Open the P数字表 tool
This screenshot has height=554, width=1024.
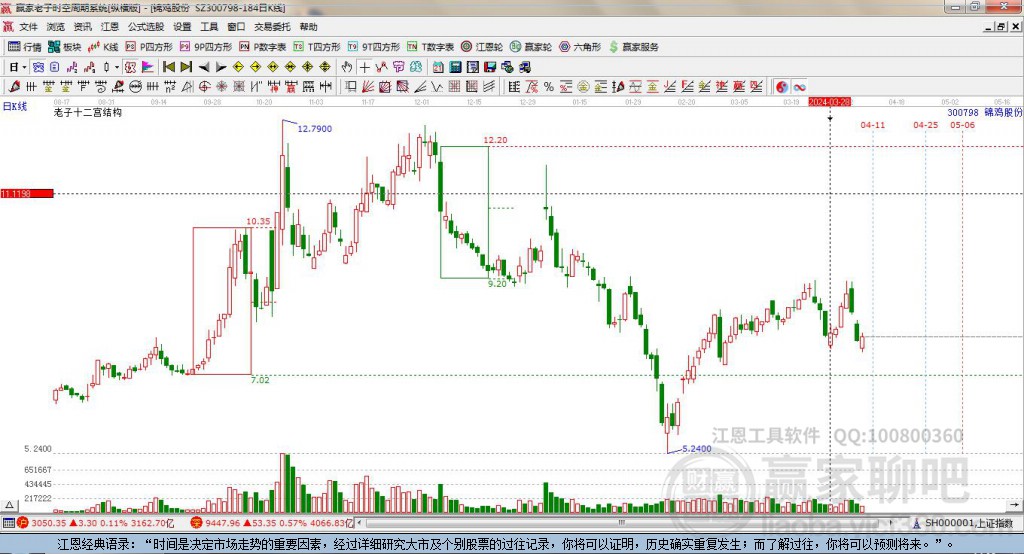tap(263, 46)
